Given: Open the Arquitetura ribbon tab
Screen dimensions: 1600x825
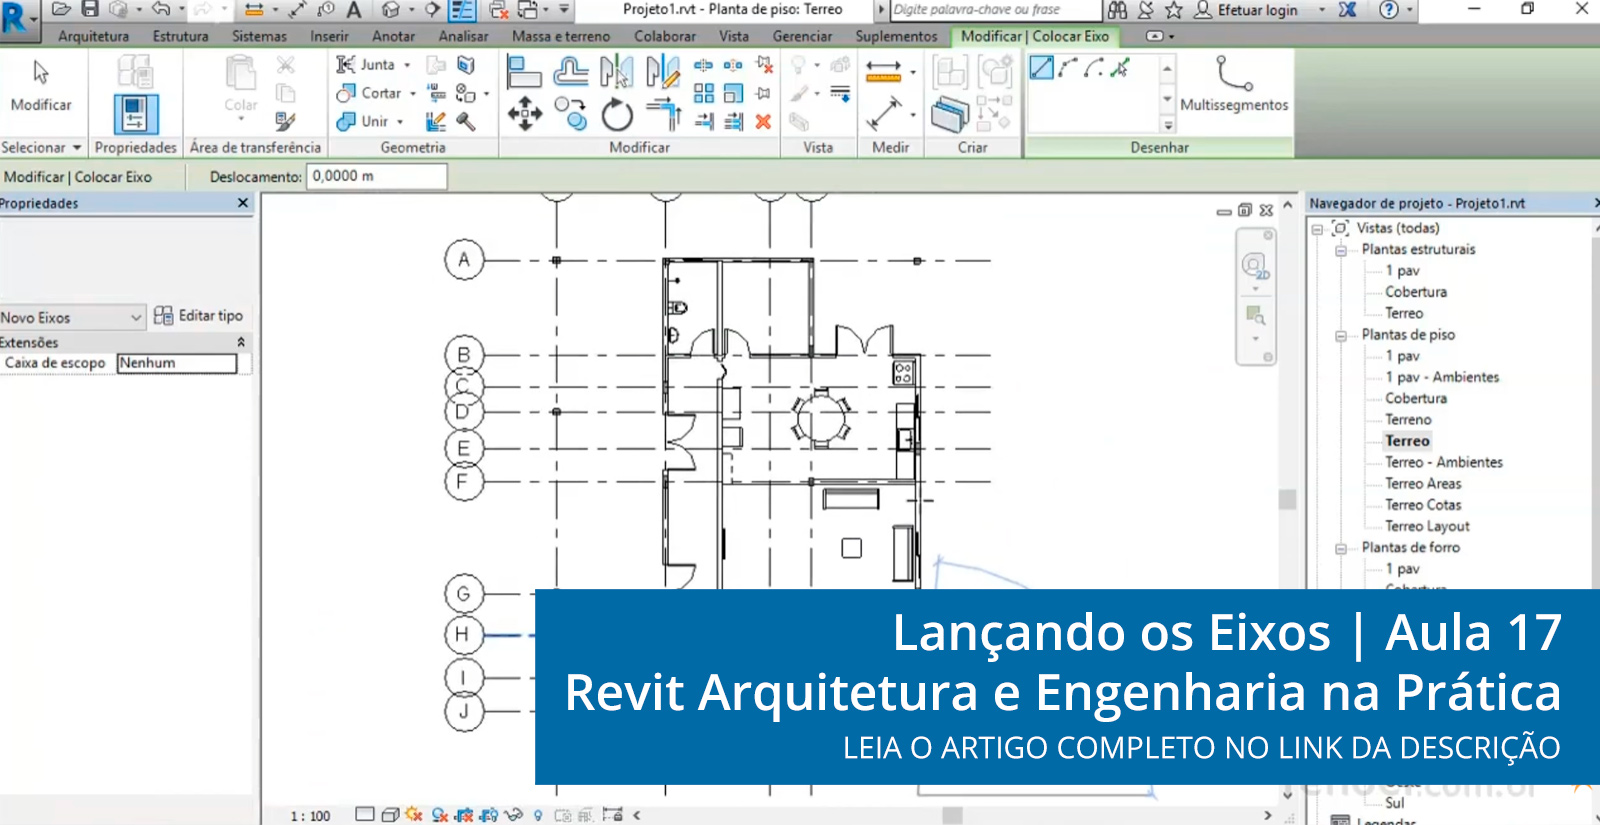Looking at the screenshot, I should click(93, 36).
